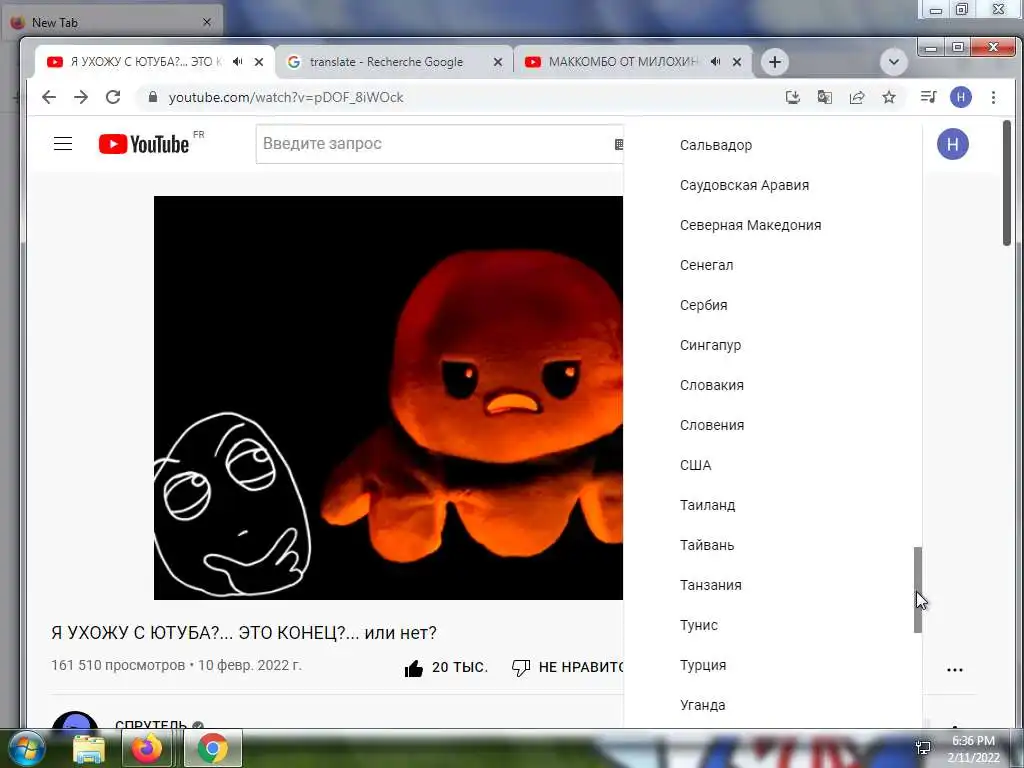Mute audio on the МАККОМБО tab

pyautogui.click(x=716, y=61)
